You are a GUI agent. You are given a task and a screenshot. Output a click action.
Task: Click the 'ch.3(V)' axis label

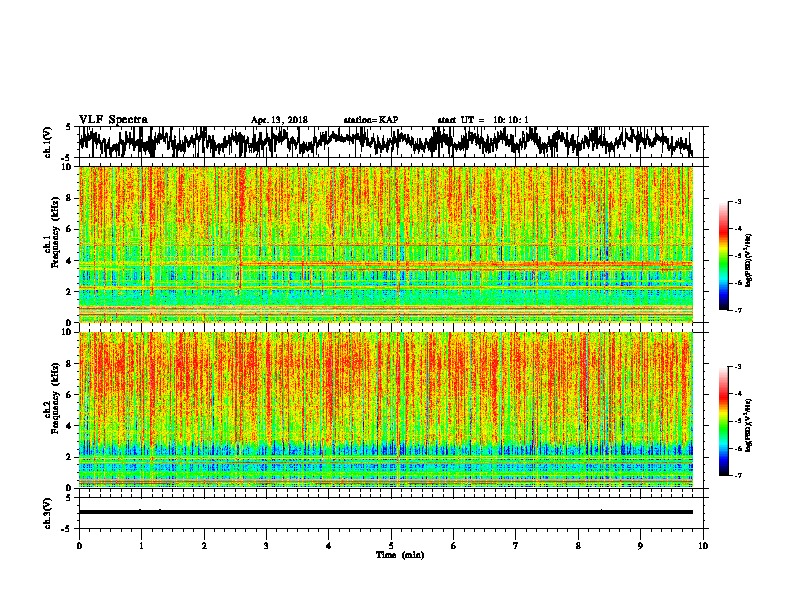coord(48,513)
